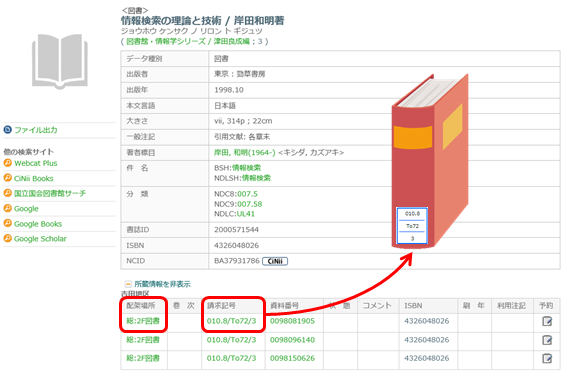Open NDC9 classification 007.58

(250, 204)
